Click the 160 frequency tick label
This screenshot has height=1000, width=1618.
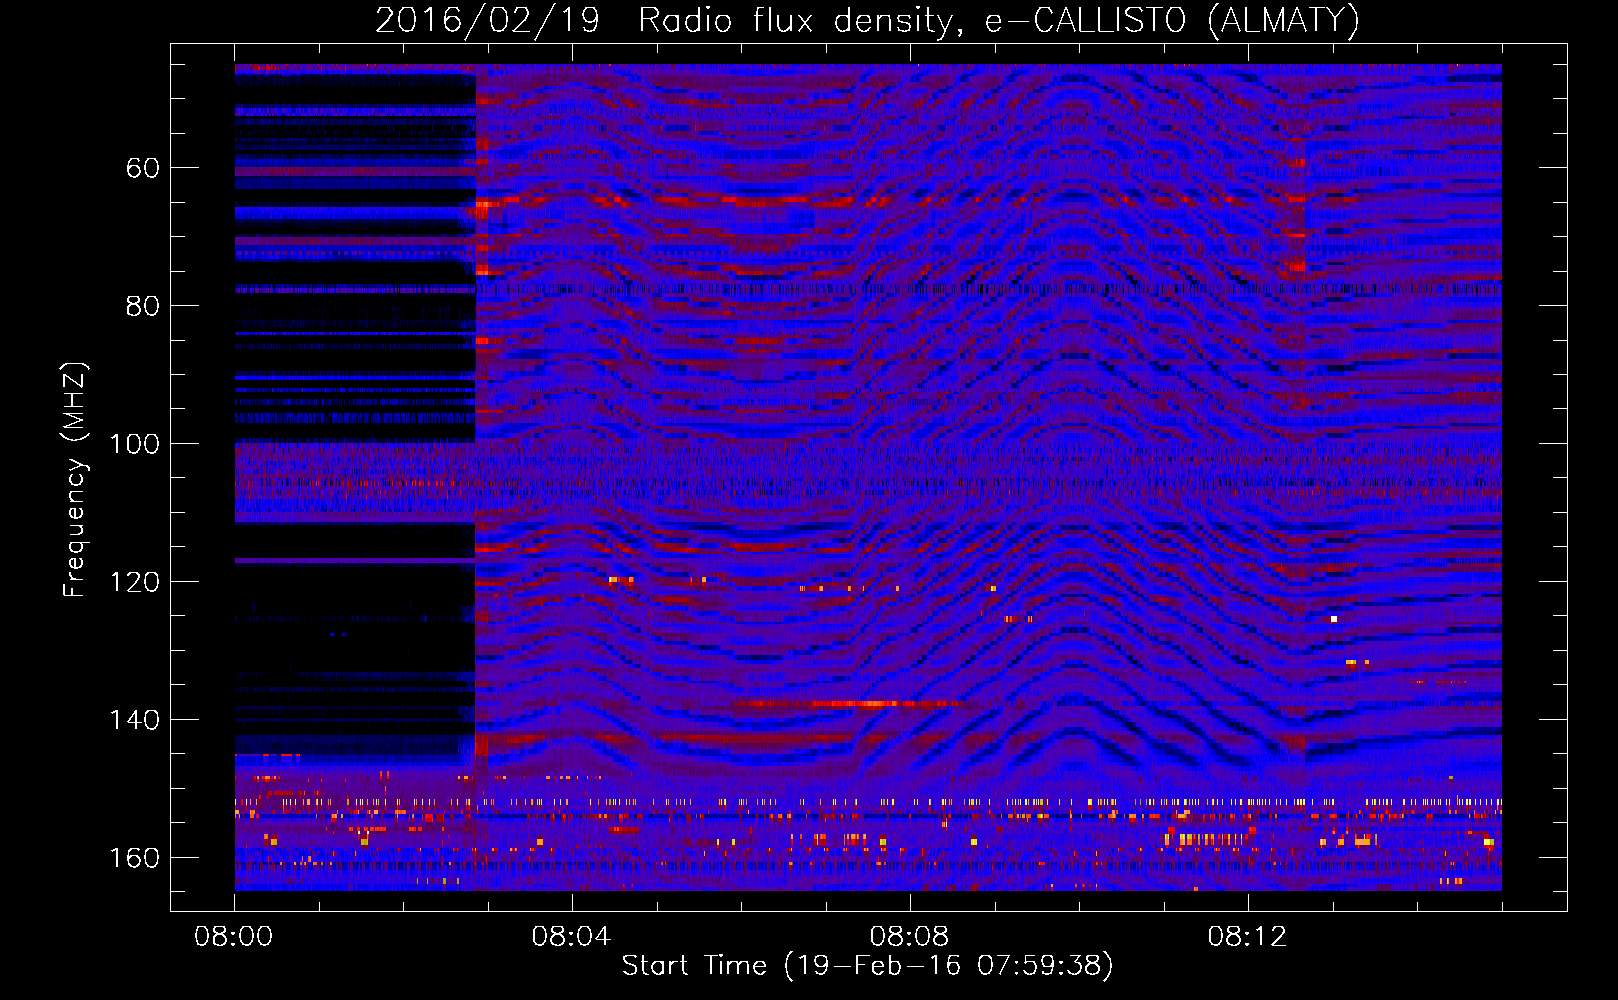click(x=134, y=858)
